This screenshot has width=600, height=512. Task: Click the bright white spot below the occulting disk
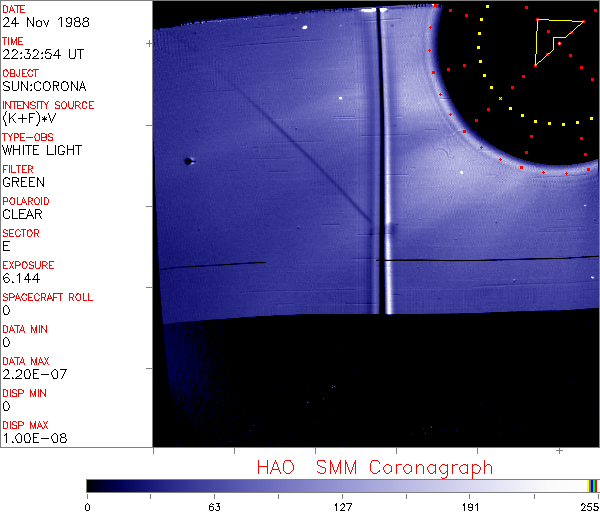(x=462, y=172)
